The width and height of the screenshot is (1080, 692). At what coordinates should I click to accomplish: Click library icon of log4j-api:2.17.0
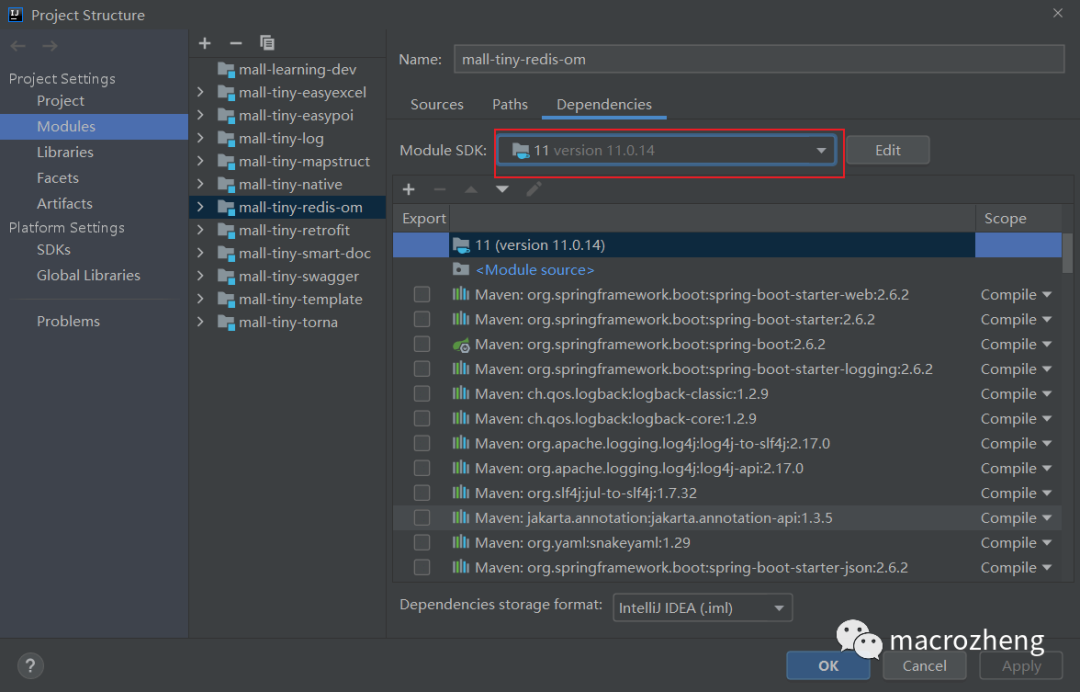(461, 468)
